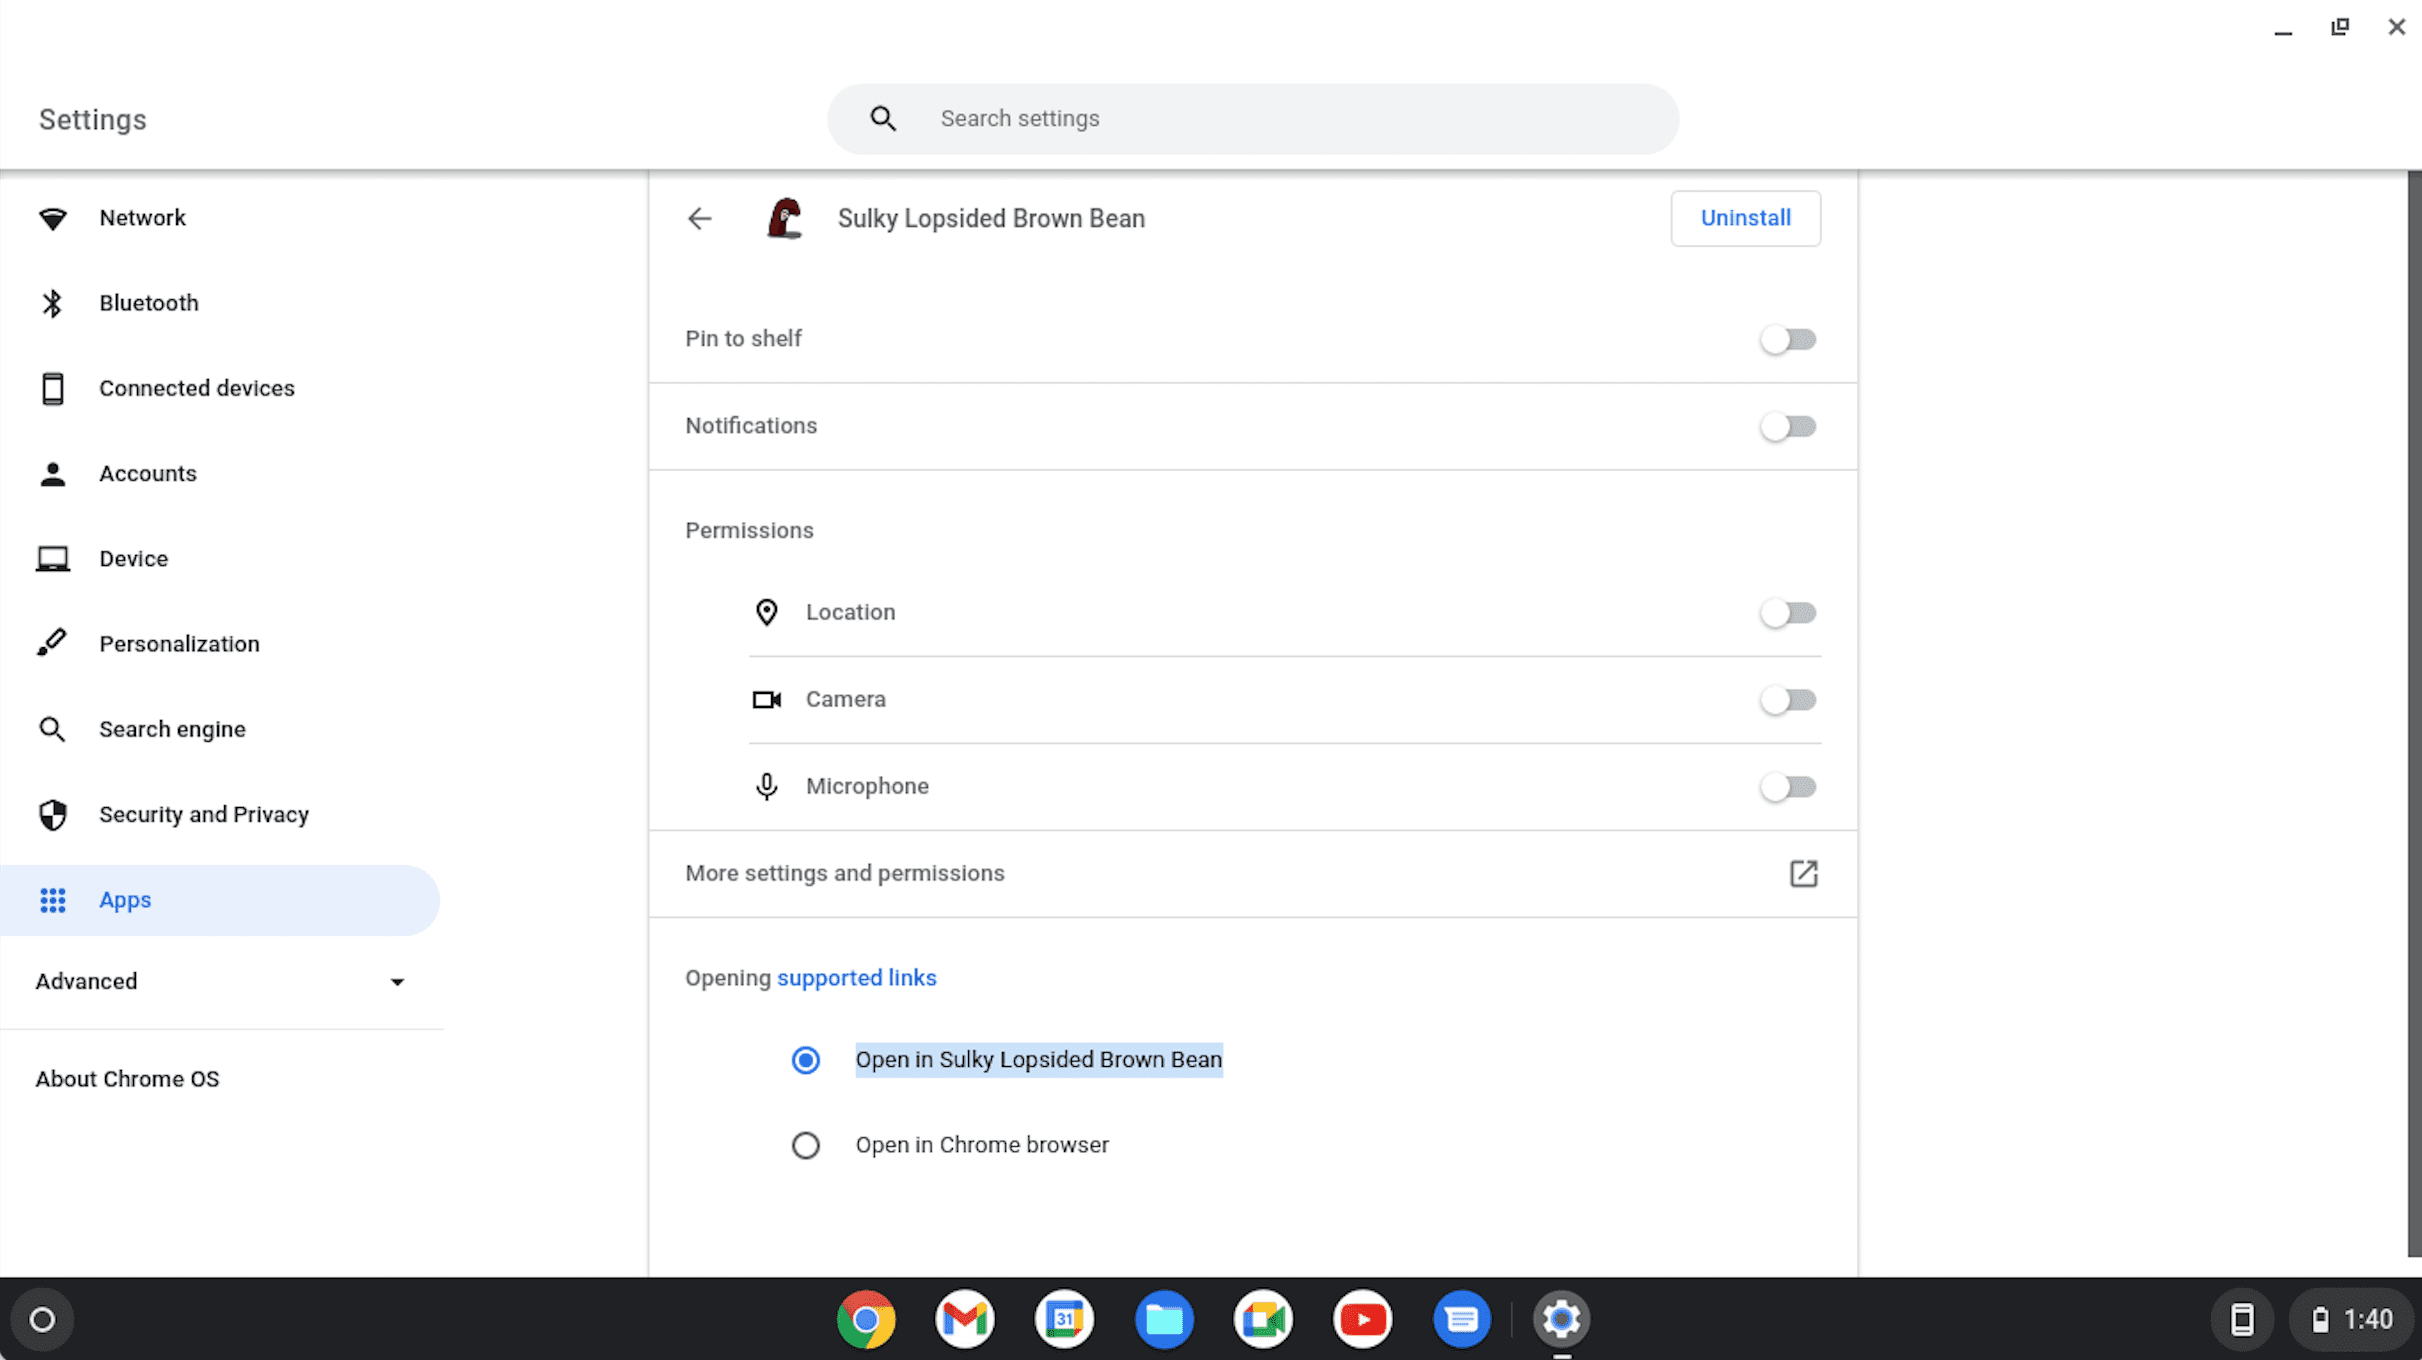Viewport: 2422px width, 1360px height.
Task: Click the YouTube icon in taskbar
Action: point(1361,1318)
